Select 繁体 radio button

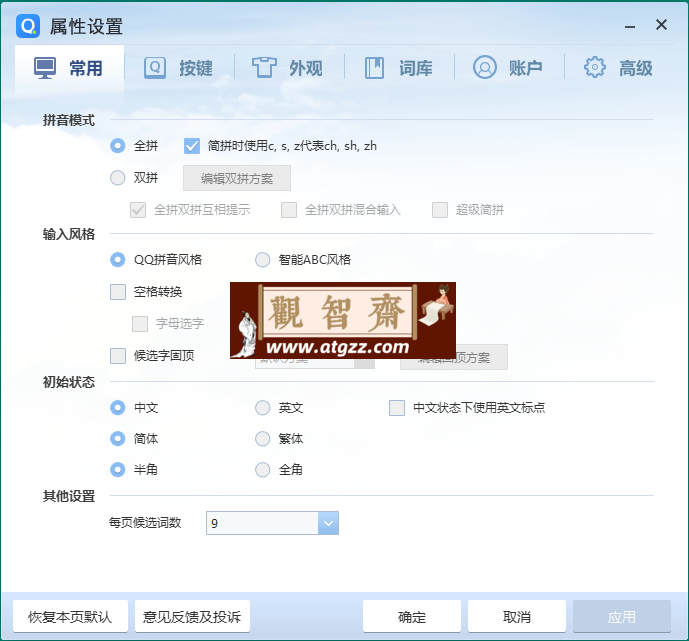263,438
